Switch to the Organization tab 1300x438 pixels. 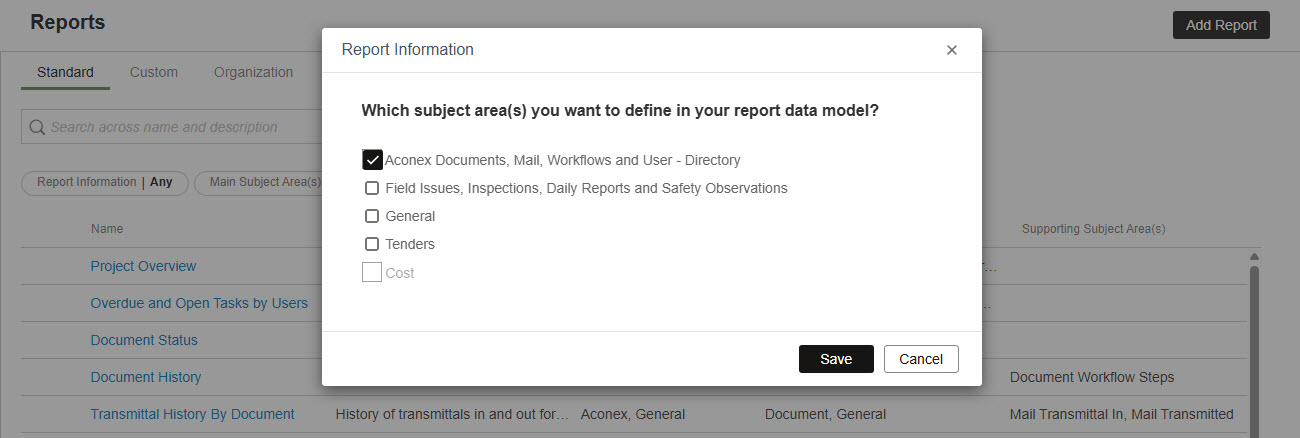point(253,72)
